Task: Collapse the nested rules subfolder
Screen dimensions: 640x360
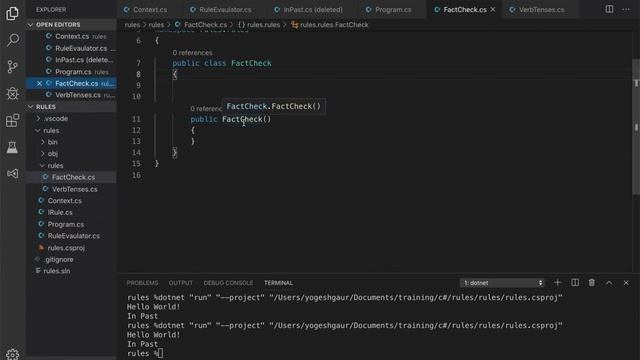Action: (x=71, y=166)
